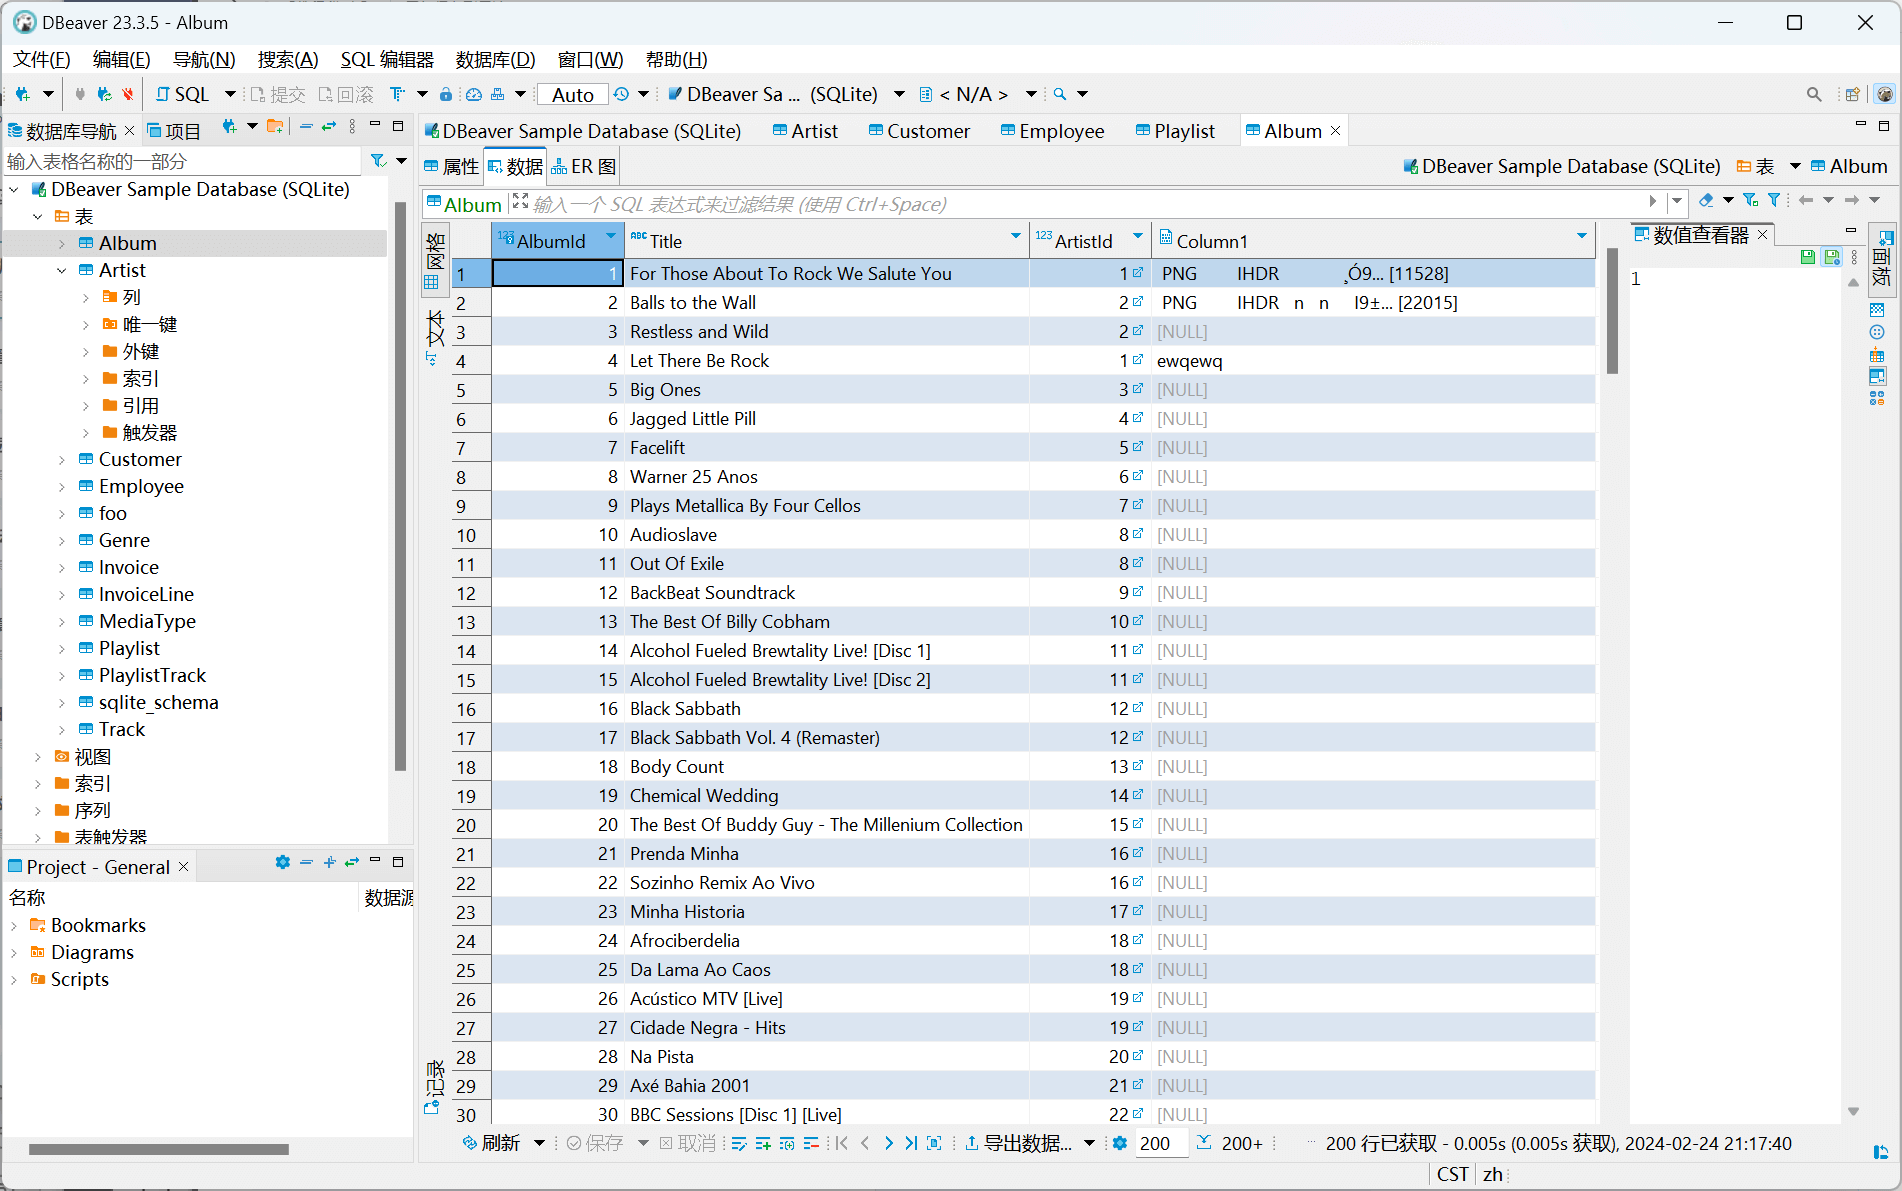The width and height of the screenshot is (1902, 1191).
Task: Click collapse all icon in database navigator
Action: (x=306, y=127)
